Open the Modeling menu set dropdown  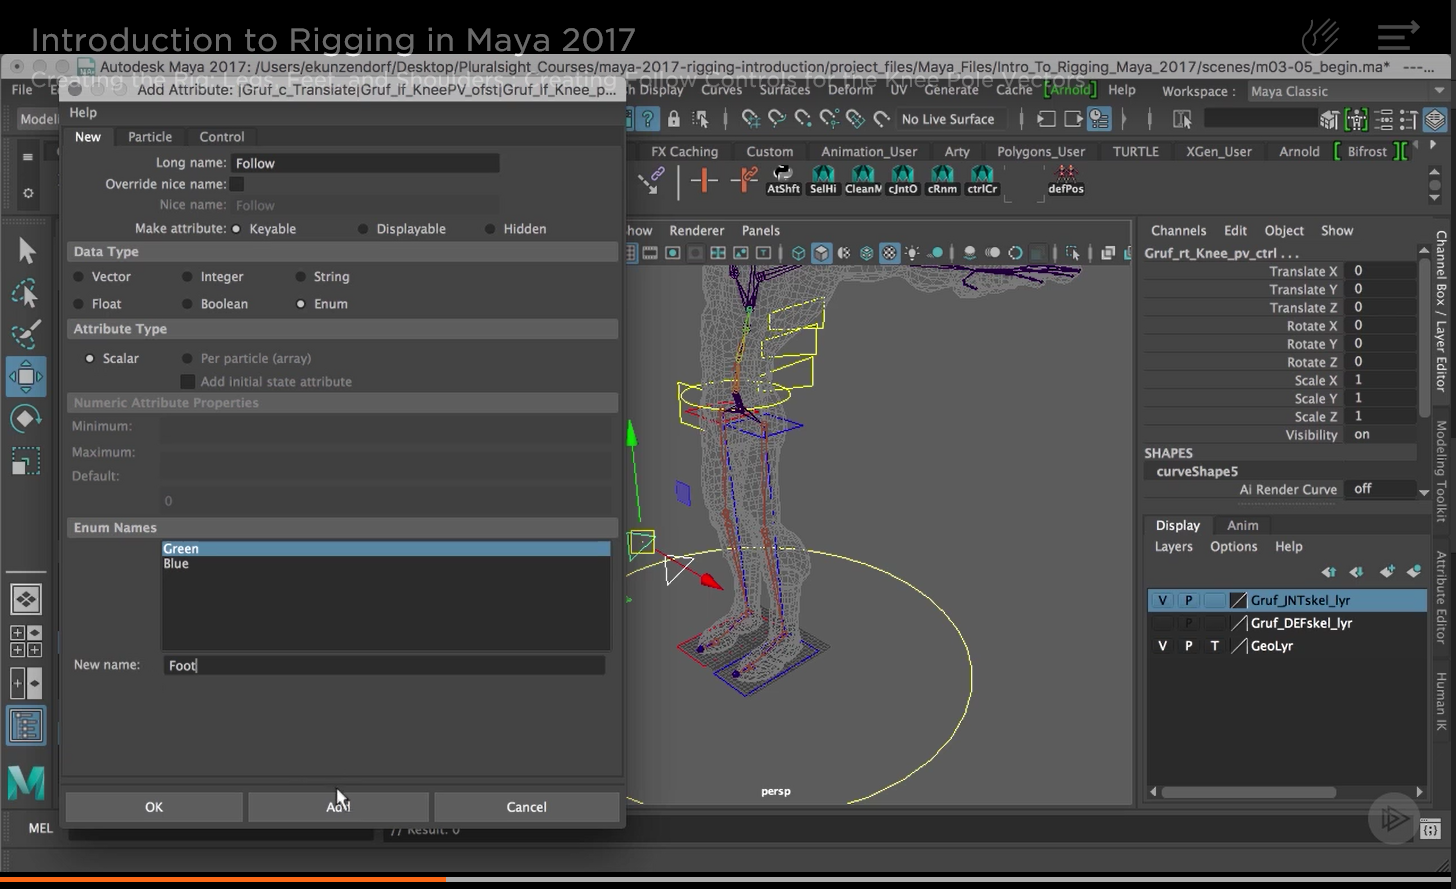click(x=38, y=119)
